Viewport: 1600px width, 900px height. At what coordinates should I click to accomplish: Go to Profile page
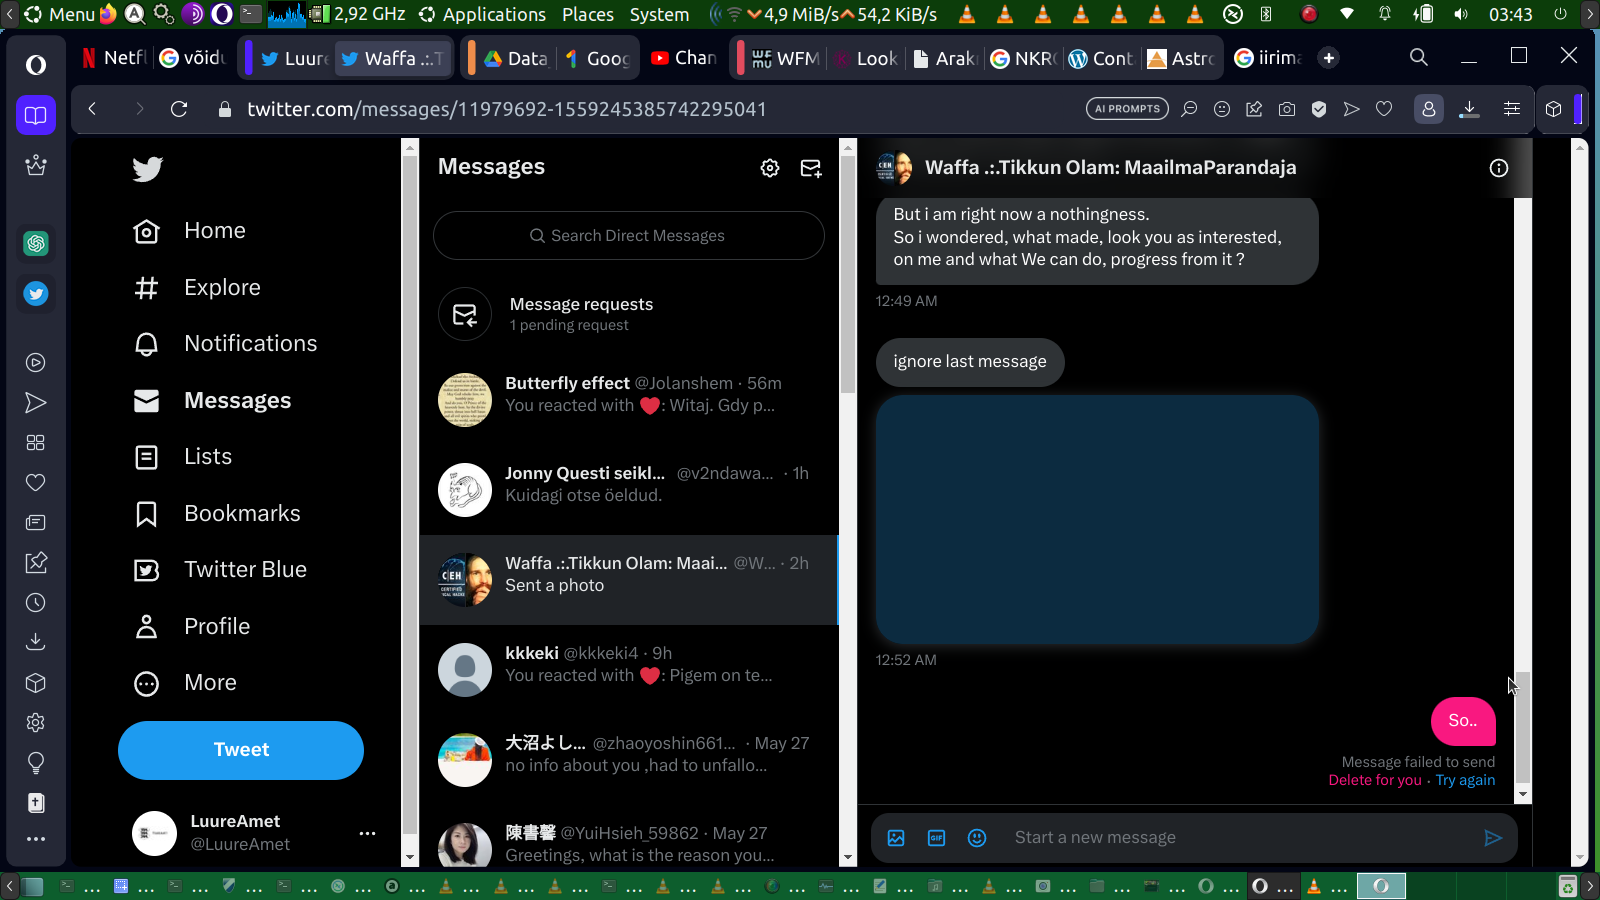click(192, 627)
